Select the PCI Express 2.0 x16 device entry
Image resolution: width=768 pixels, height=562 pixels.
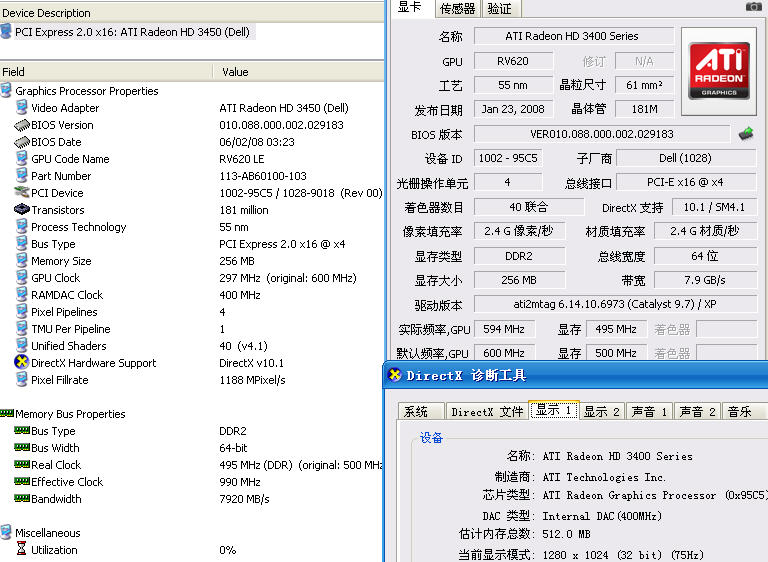(132, 32)
